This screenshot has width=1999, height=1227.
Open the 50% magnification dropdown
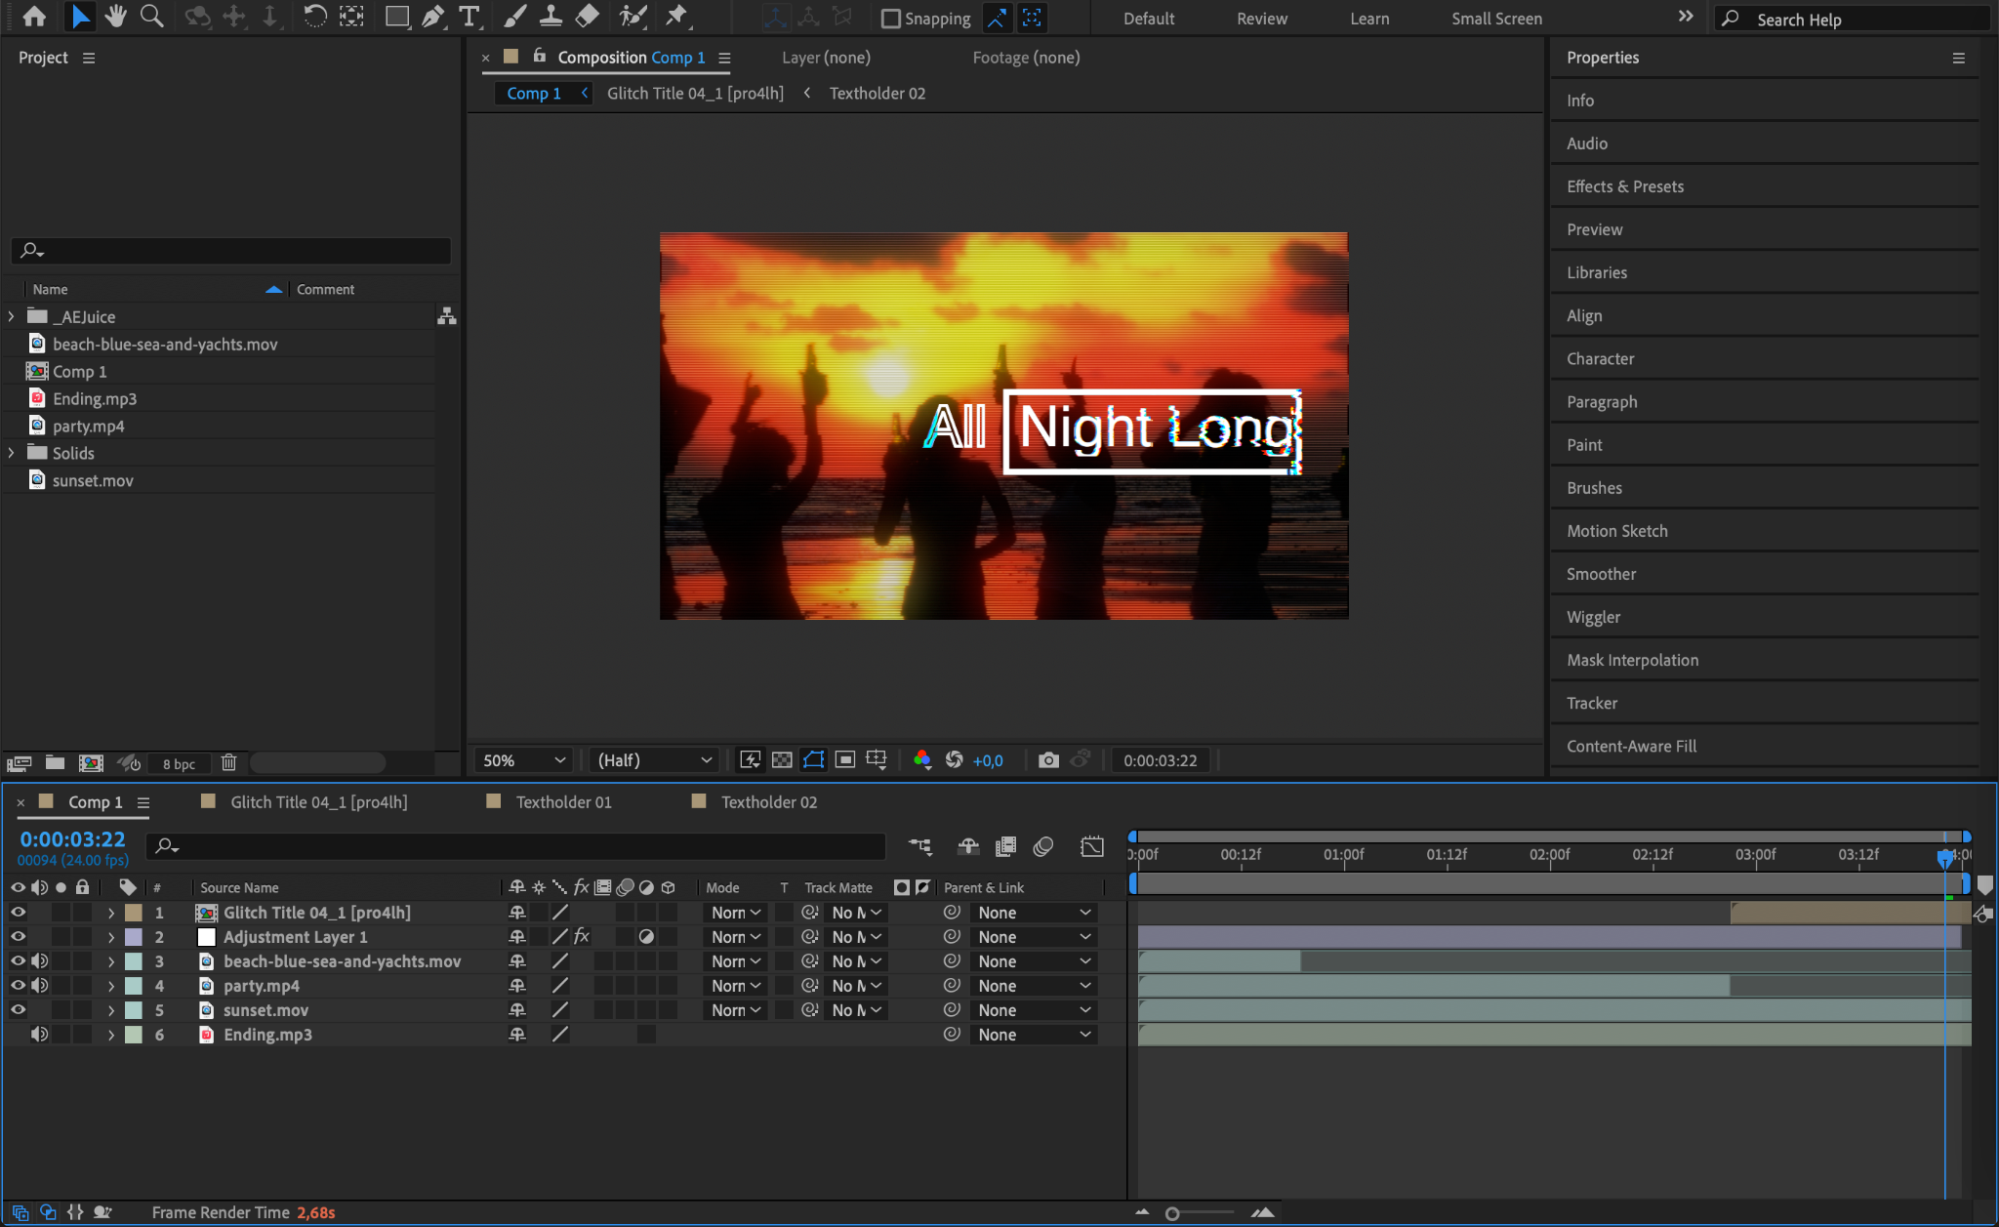point(524,760)
